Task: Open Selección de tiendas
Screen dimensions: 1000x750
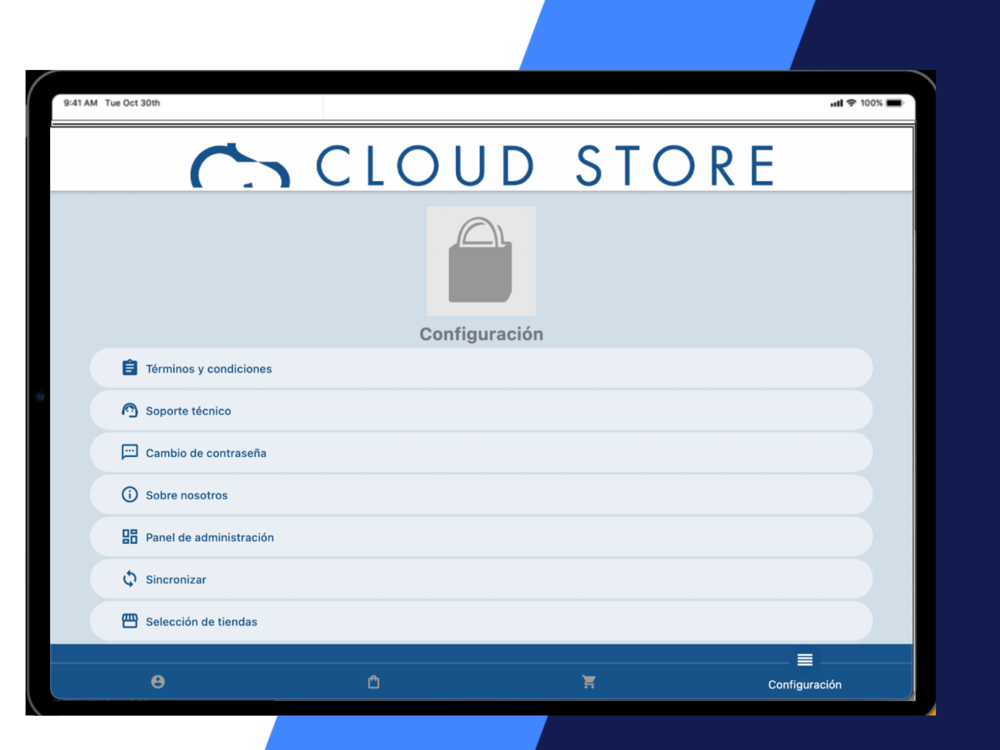Action: coord(482,621)
